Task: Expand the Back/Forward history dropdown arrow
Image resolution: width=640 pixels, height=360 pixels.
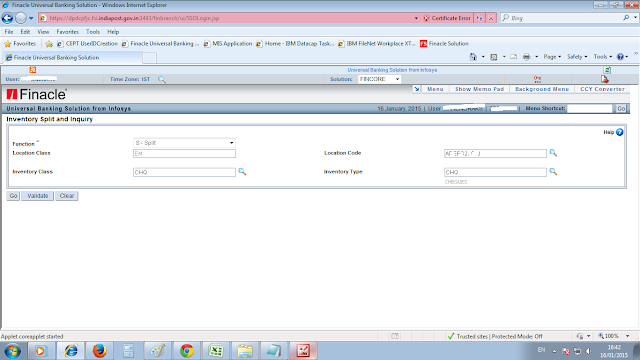Action: pyautogui.click(x=31, y=18)
